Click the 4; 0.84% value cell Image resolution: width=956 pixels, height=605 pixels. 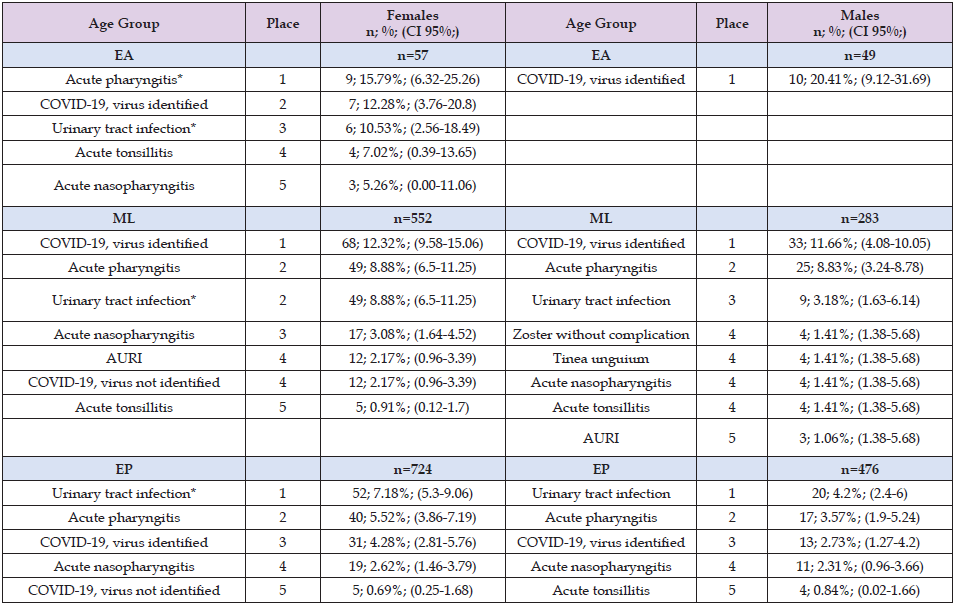tap(860, 590)
